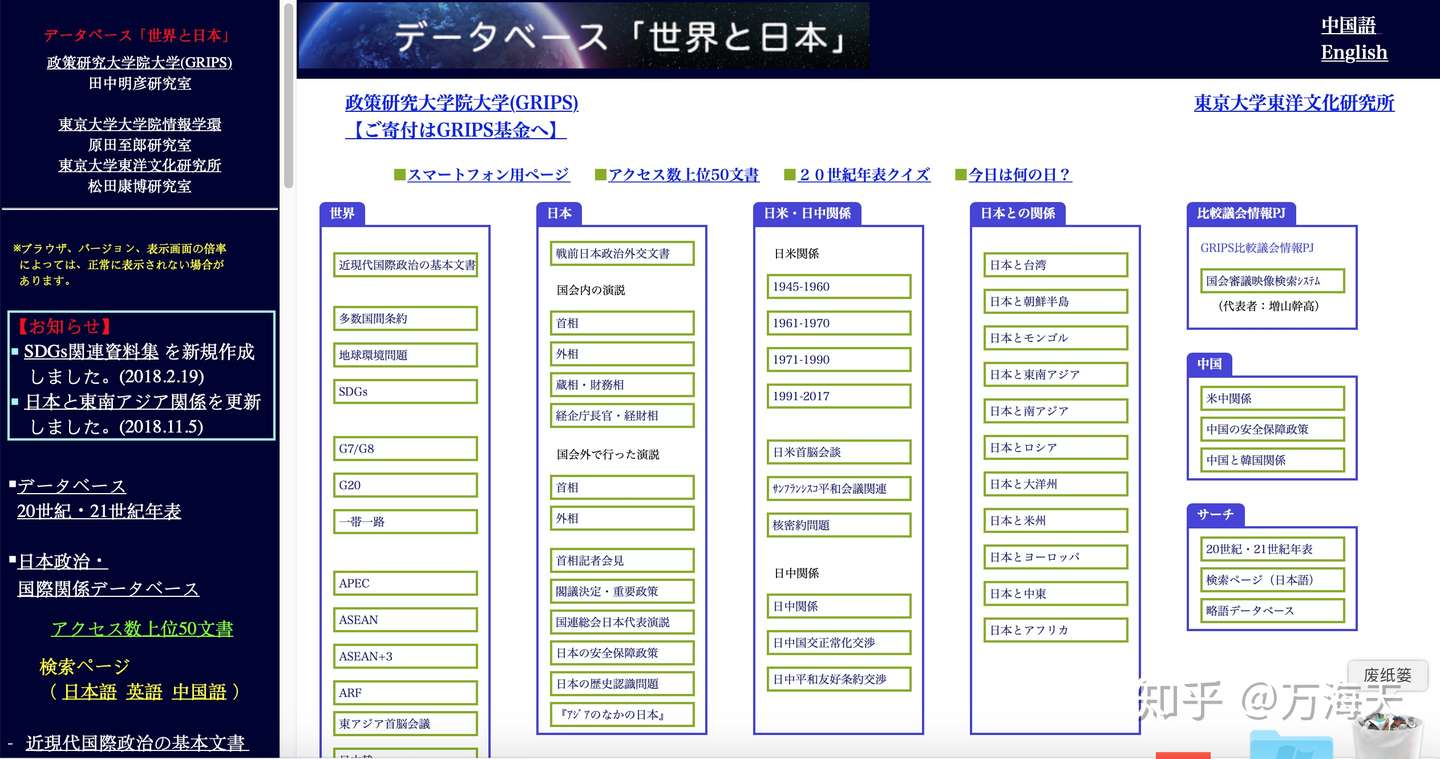
Task: Open 戦前日本政治外交文書 in the 日本 box
Action: point(622,253)
